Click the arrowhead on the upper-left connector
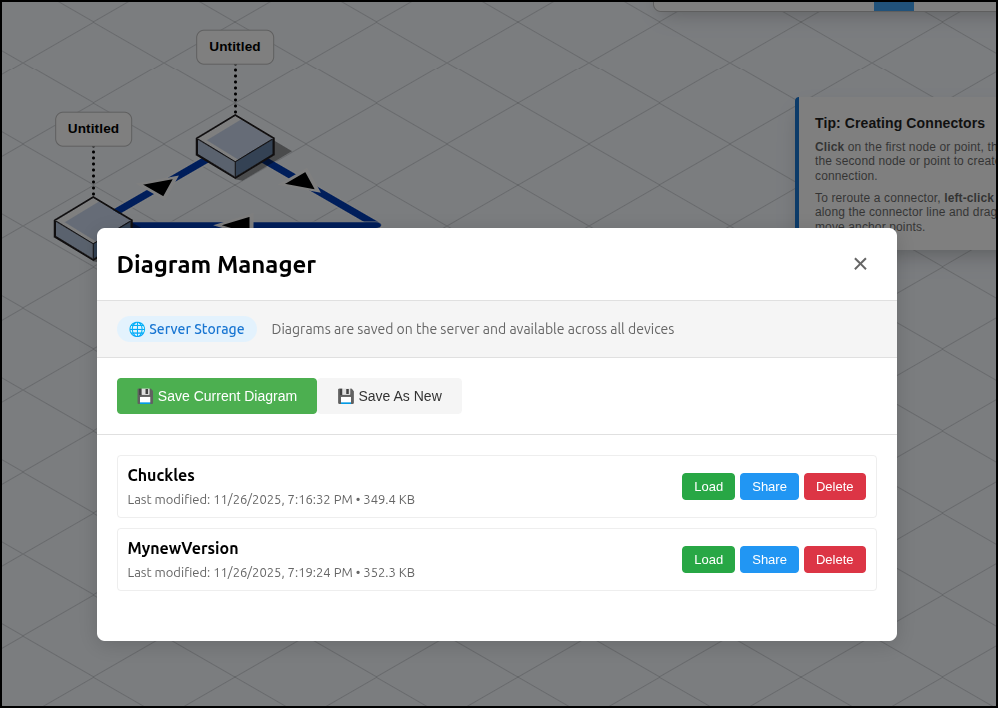 coord(160,186)
